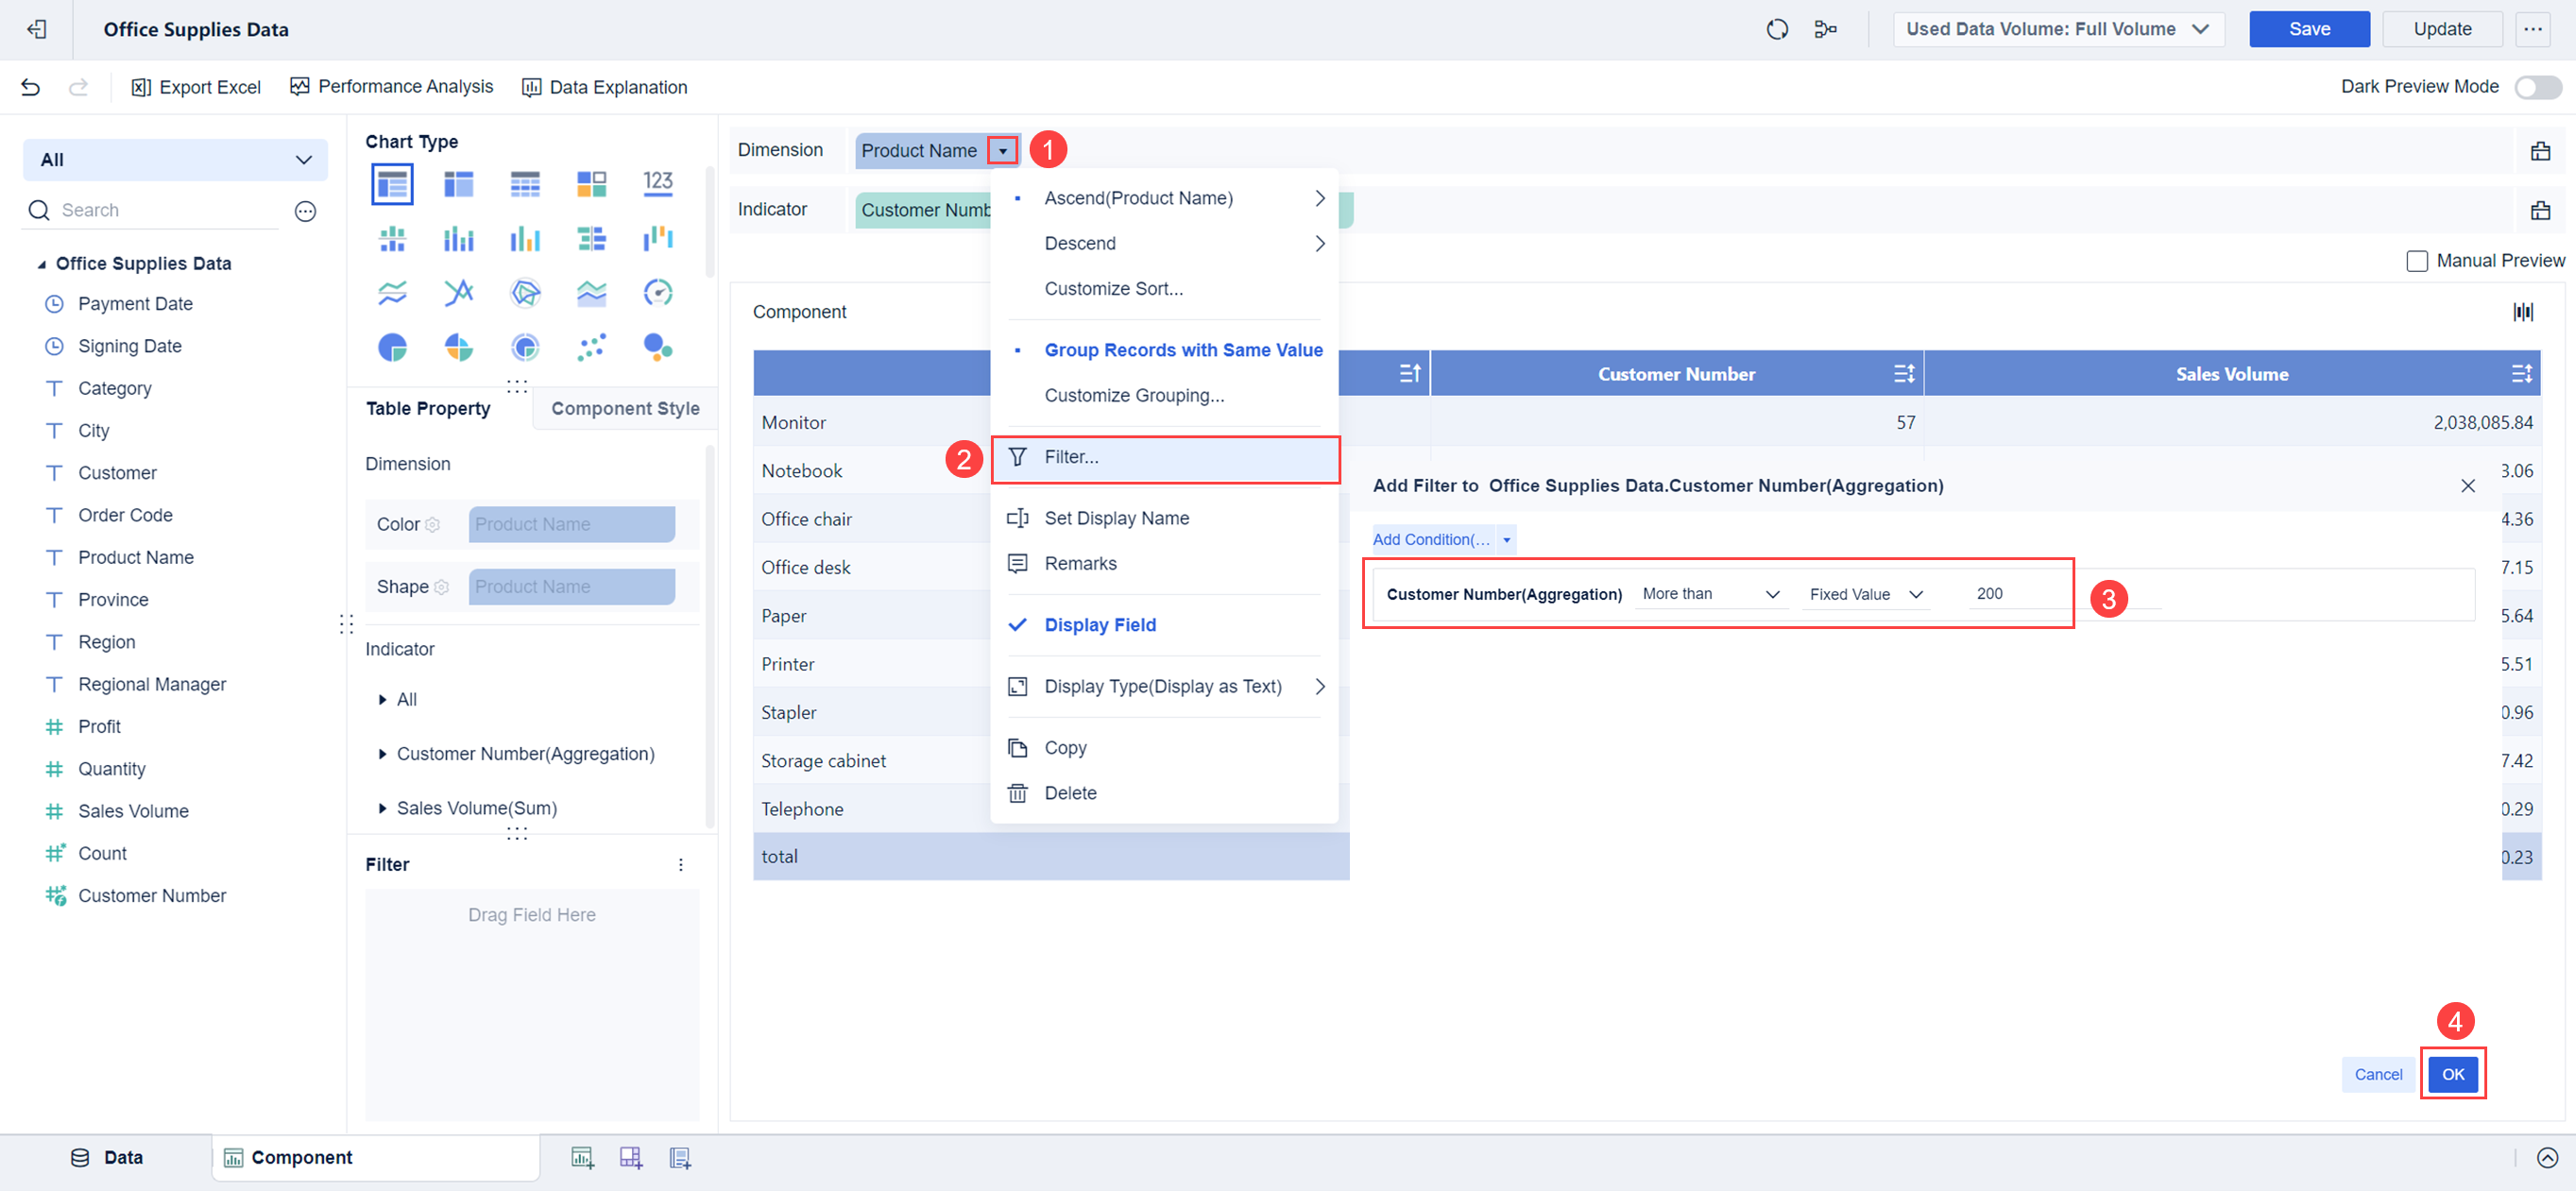Enable the Manual Preview checkbox
The width and height of the screenshot is (2576, 1191).
(2416, 261)
